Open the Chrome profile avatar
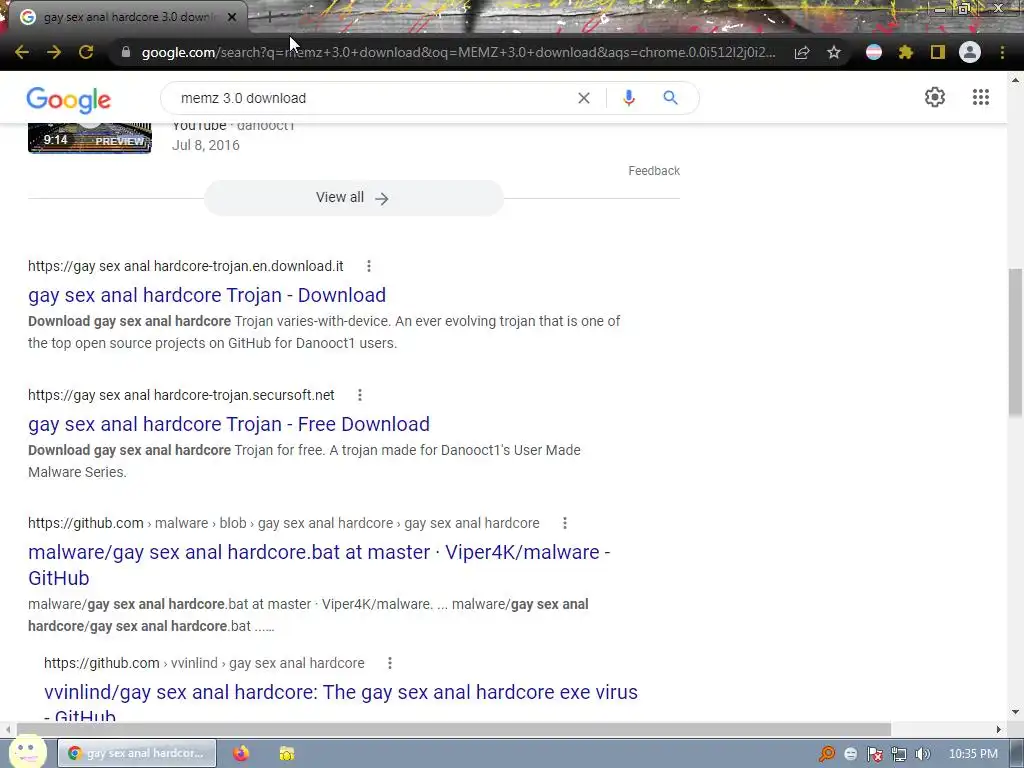This screenshot has width=1024, height=768. click(970, 52)
